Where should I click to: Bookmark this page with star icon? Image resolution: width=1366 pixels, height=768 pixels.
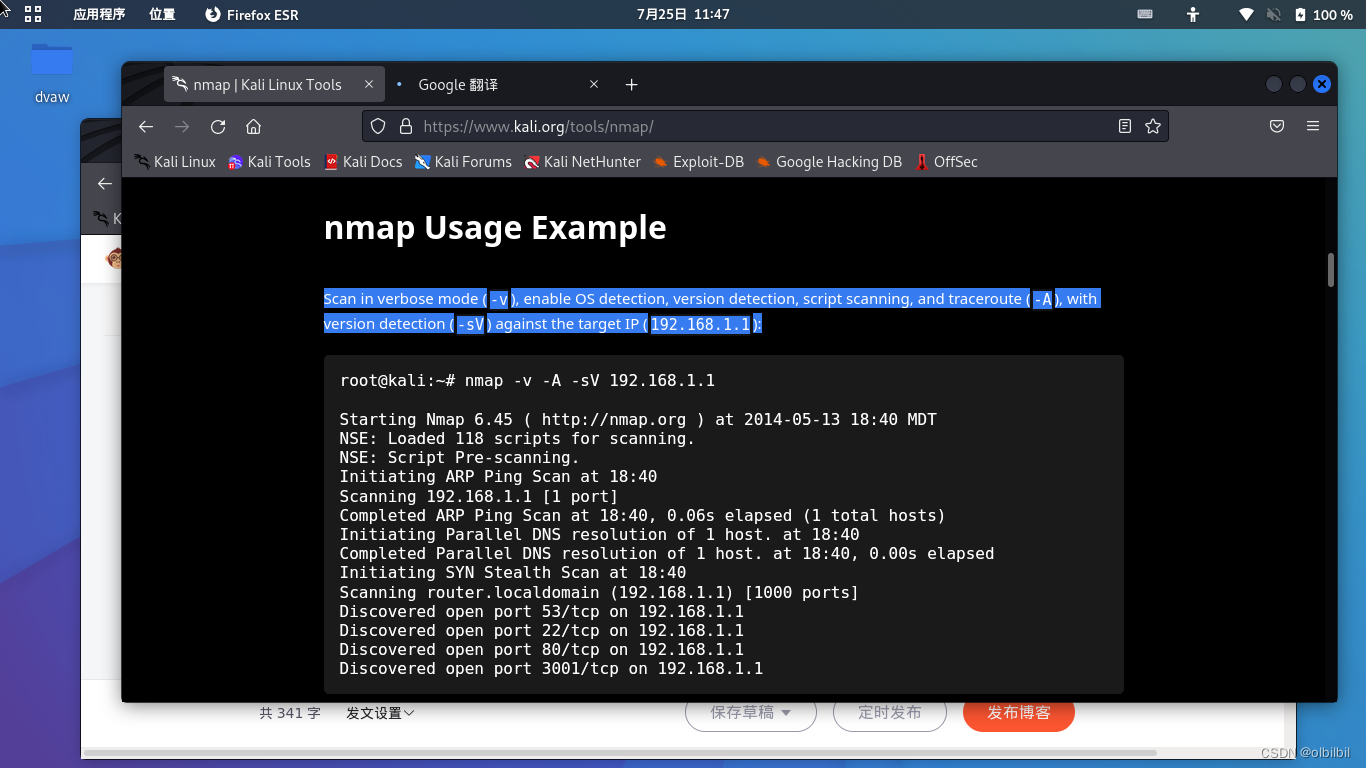coord(1153,126)
